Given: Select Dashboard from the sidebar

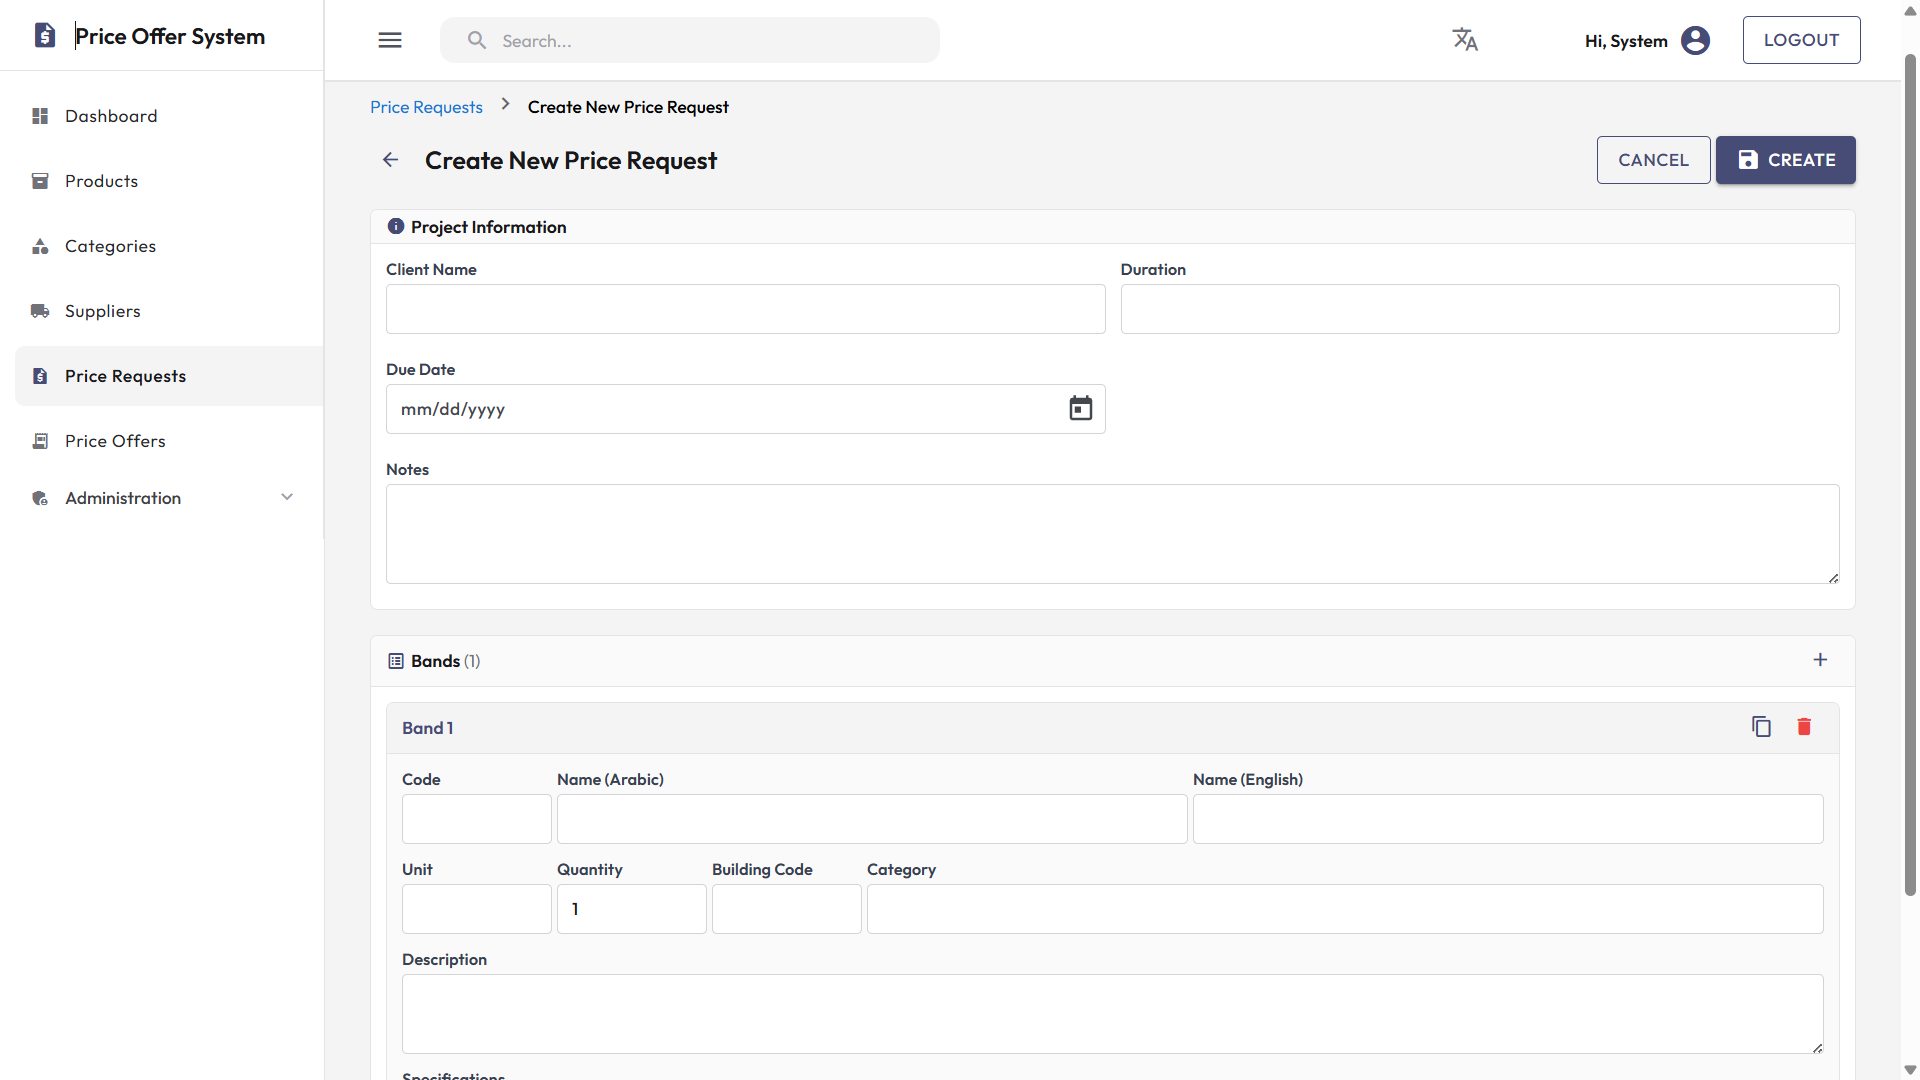Looking at the screenshot, I should point(111,115).
